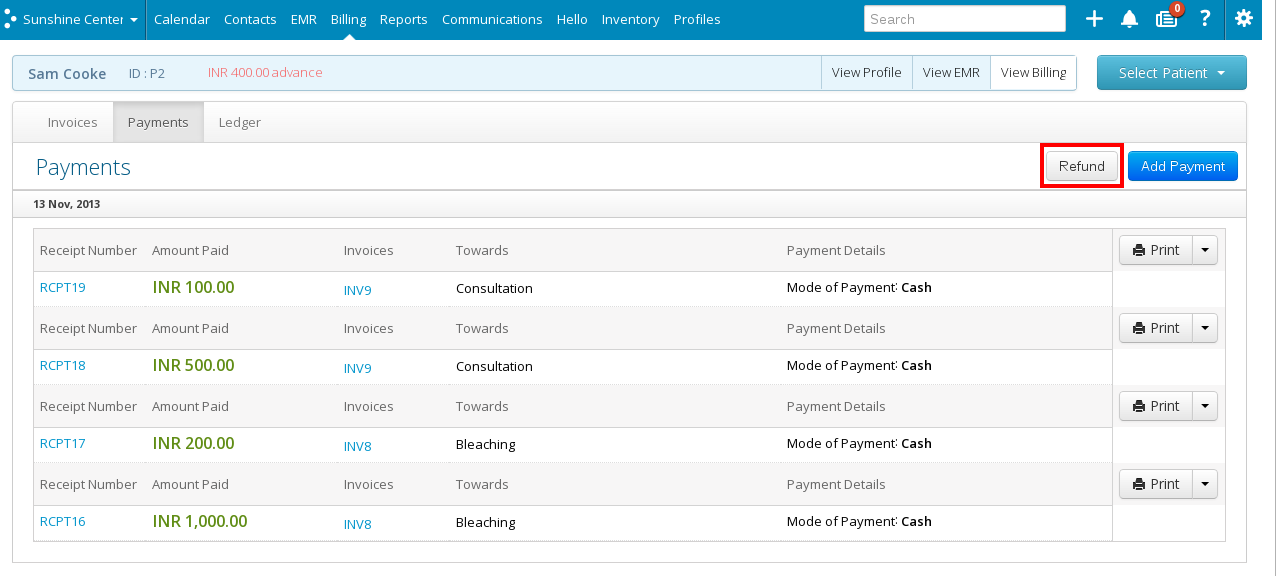1276x576 pixels.
Task: Click the INR 400.00 advance text
Action: click(265, 73)
